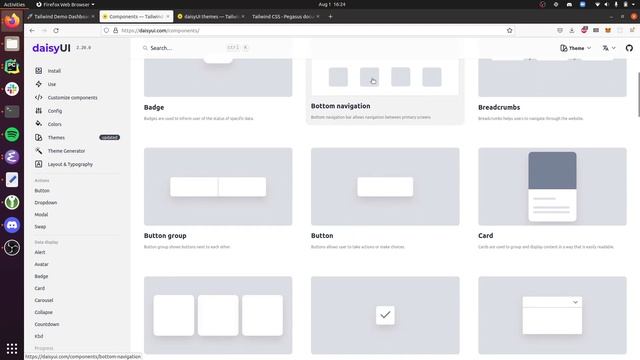Click the clock in the top bar
The width and height of the screenshot is (640, 360).
coord(332,4)
